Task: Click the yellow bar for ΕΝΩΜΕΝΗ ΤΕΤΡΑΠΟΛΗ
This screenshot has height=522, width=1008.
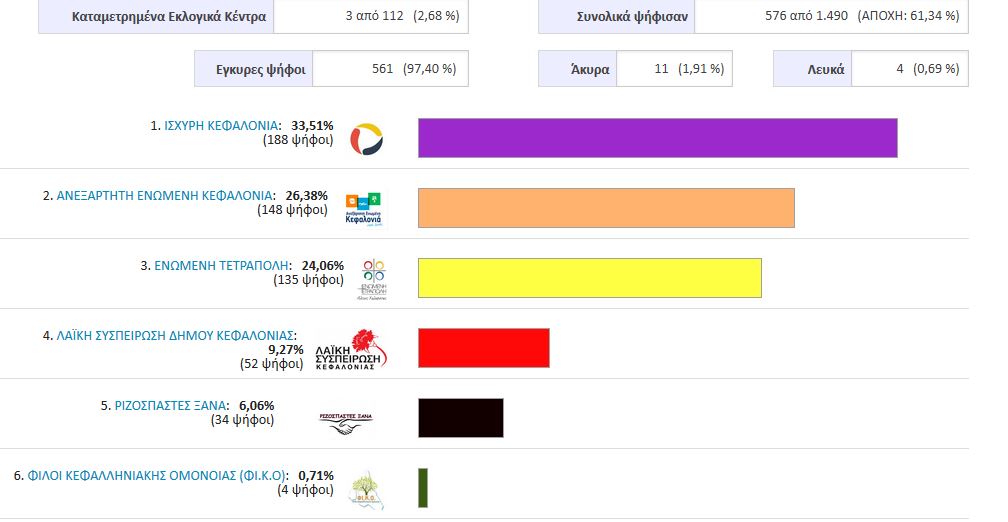Action: [x=590, y=278]
